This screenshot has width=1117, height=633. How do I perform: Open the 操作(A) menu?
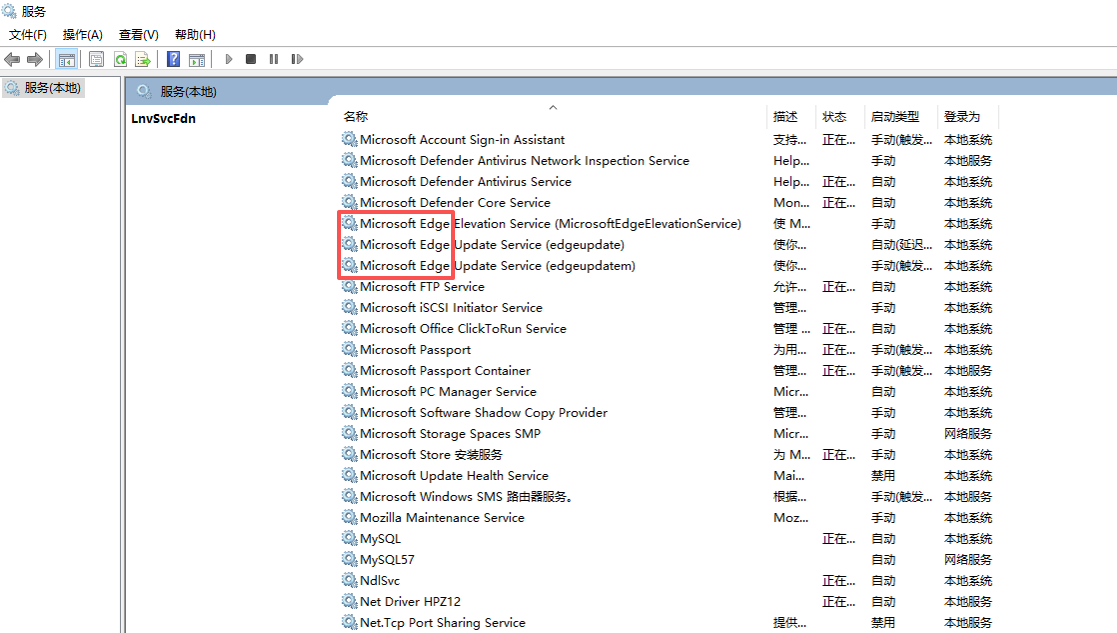coord(83,34)
